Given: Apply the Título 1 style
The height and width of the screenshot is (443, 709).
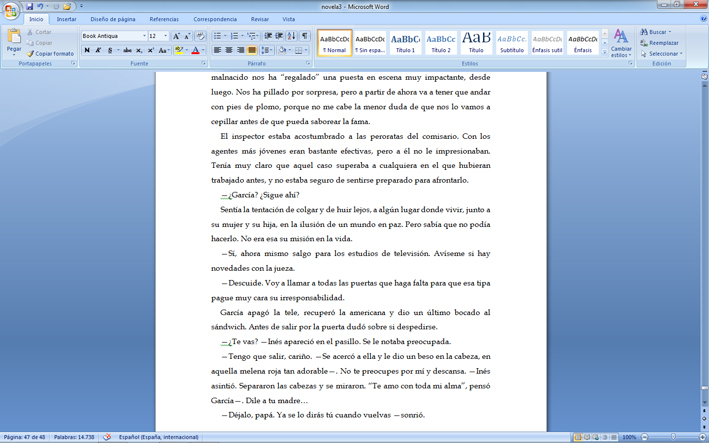Looking at the screenshot, I should (x=405, y=42).
